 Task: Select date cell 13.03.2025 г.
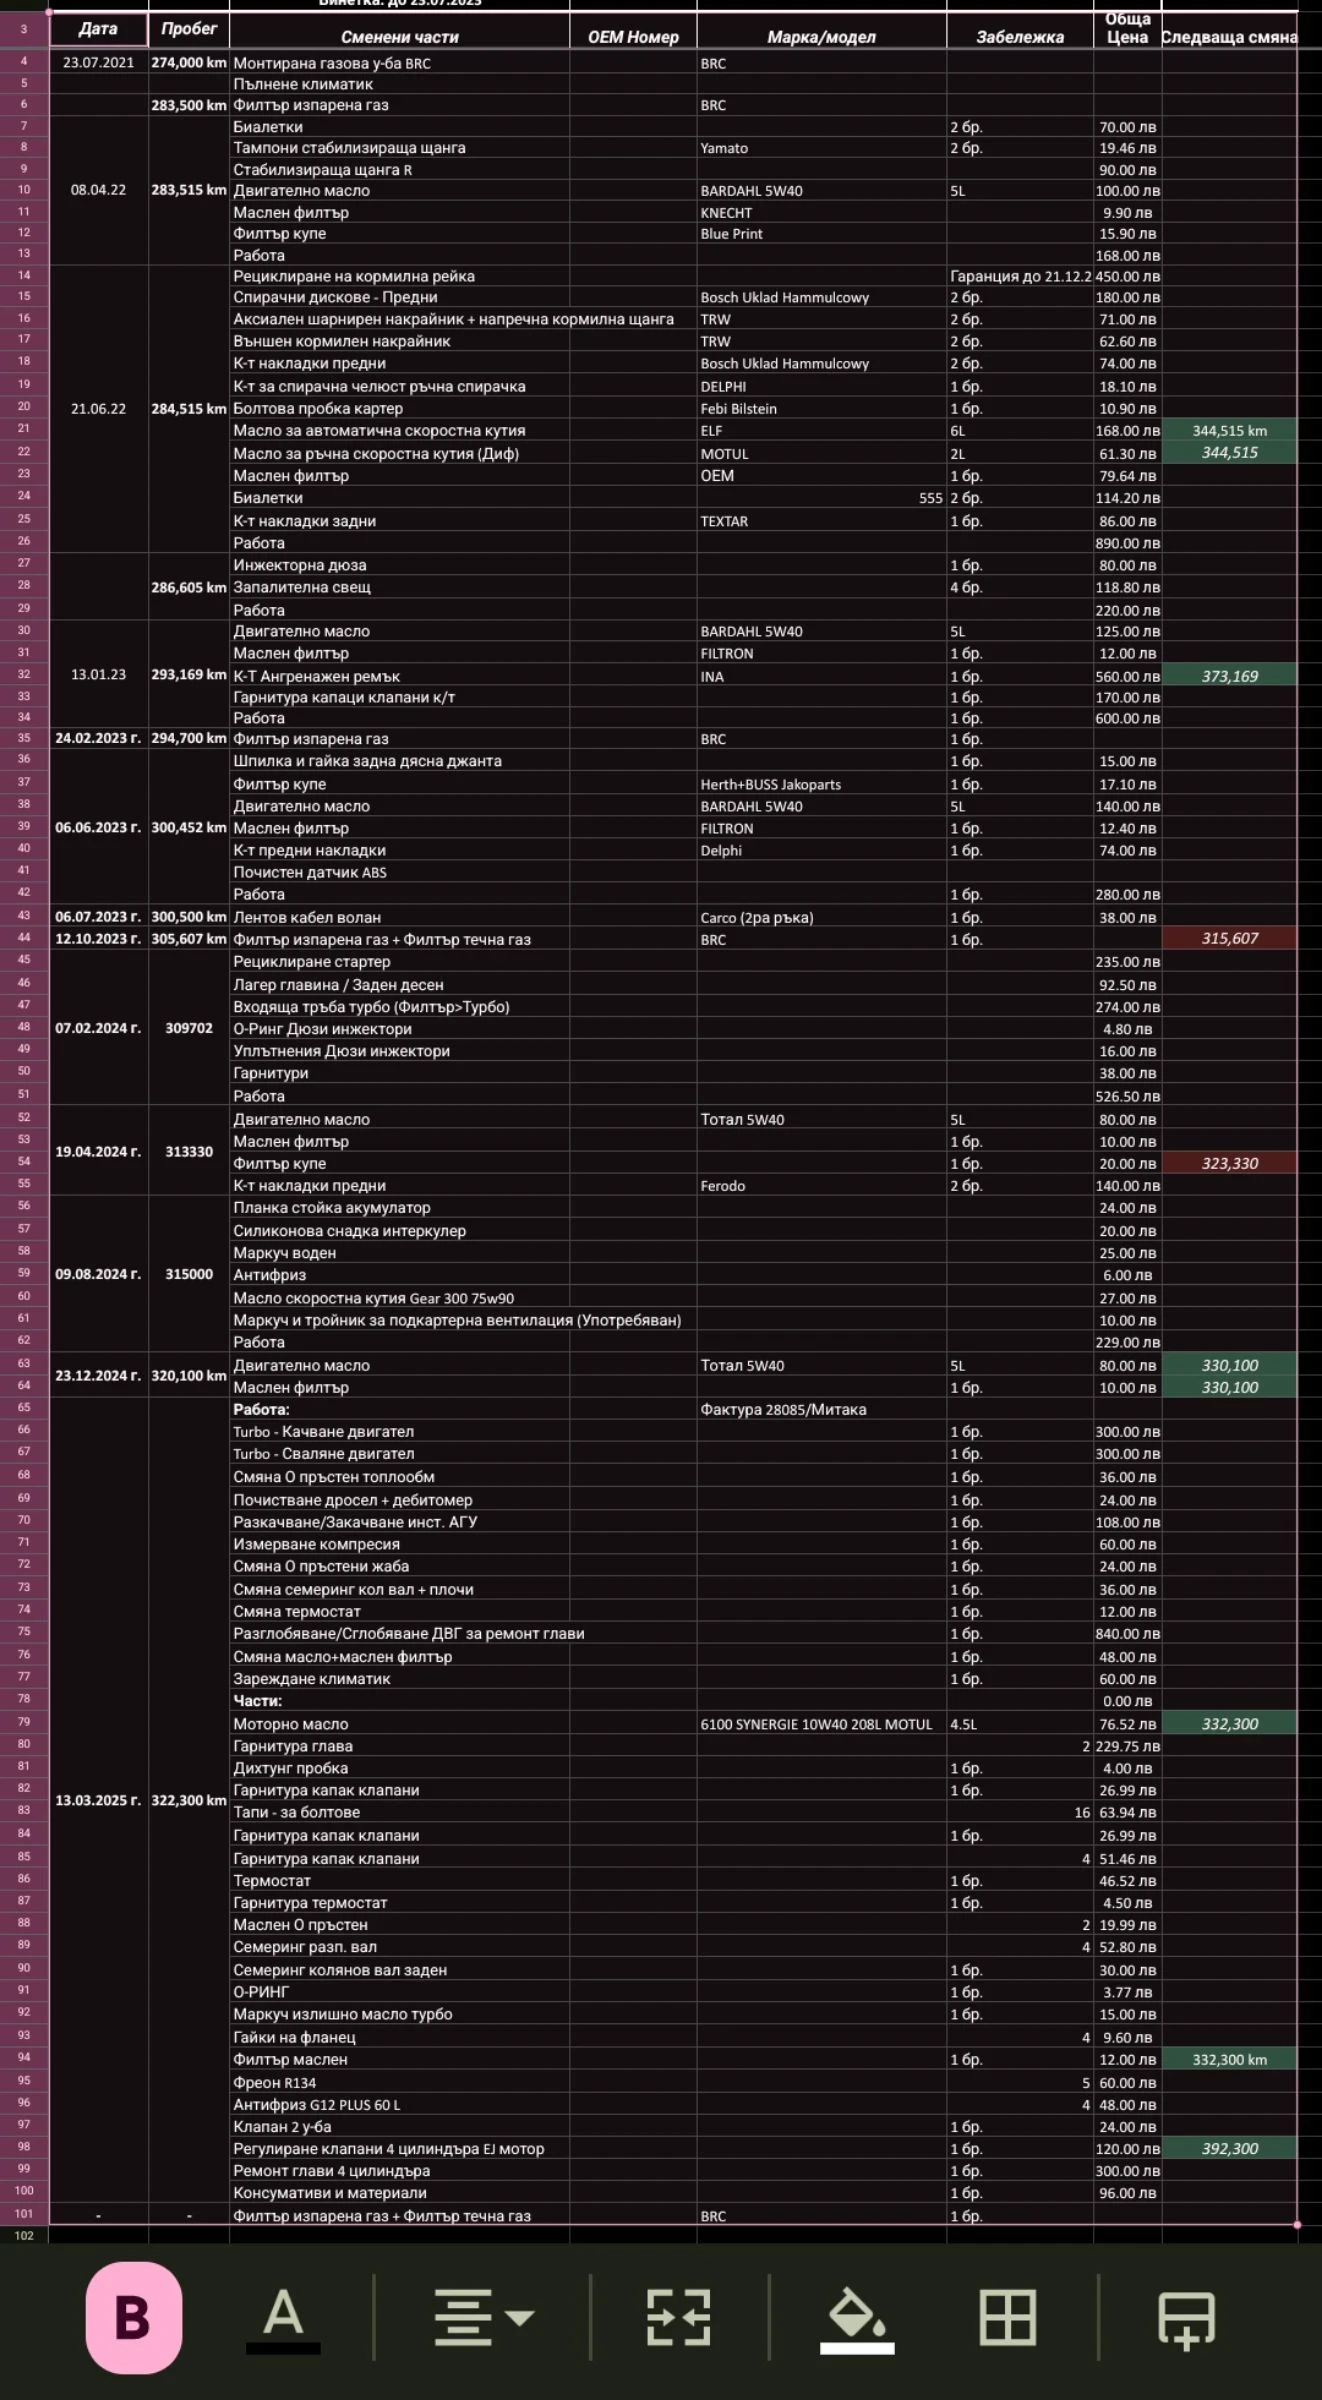pyautogui.click(x=98, y=1800)
